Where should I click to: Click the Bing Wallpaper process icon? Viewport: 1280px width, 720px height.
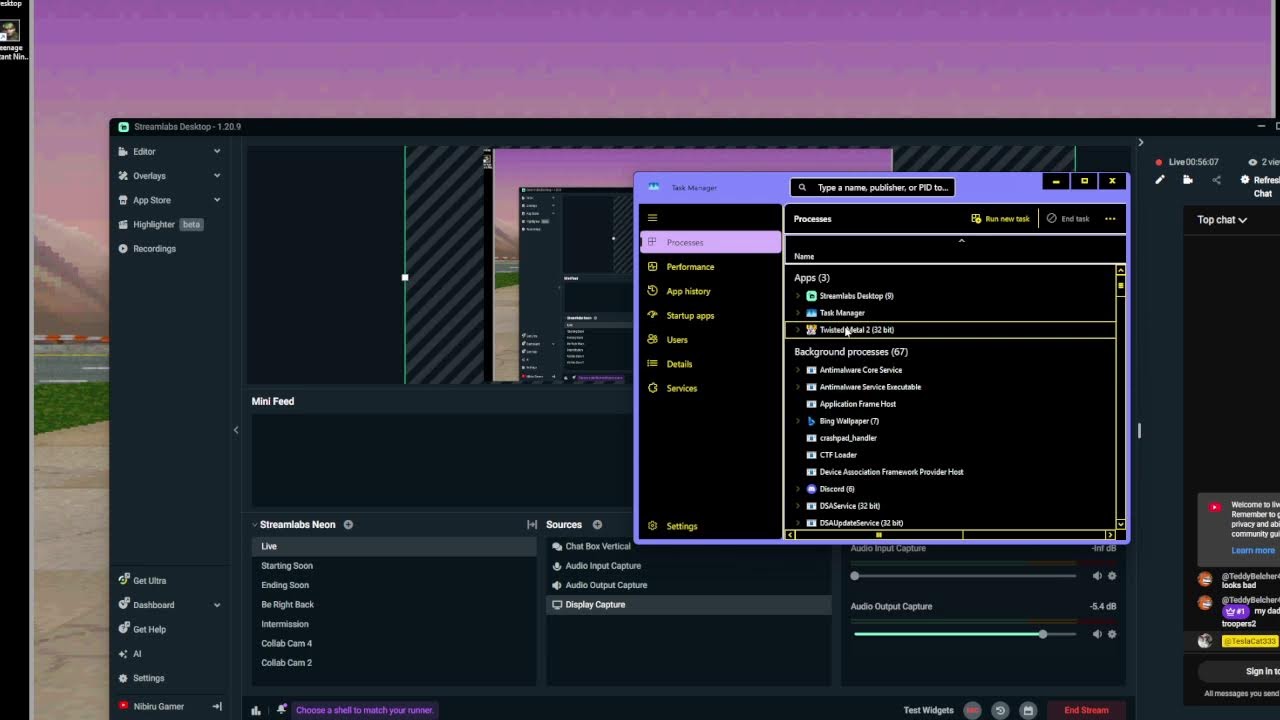tap(811, 421)
